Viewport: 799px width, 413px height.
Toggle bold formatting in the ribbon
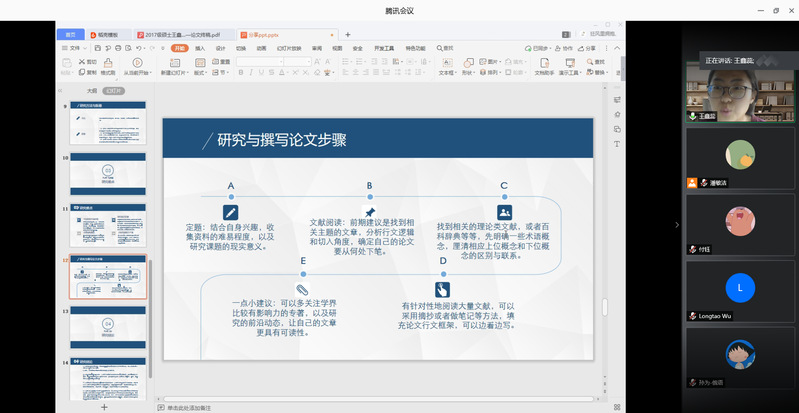(241, 72)
